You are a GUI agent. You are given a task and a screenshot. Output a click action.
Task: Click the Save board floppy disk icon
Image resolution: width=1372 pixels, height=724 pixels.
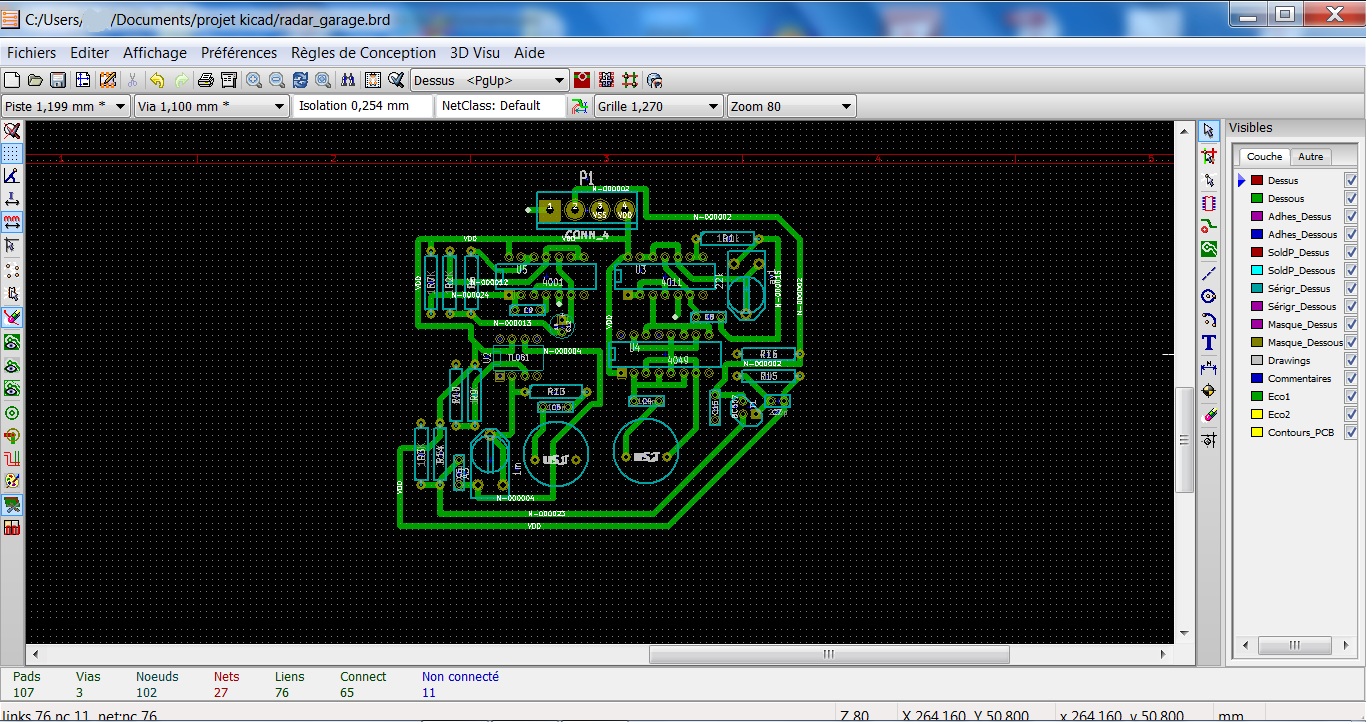point(58,80)
